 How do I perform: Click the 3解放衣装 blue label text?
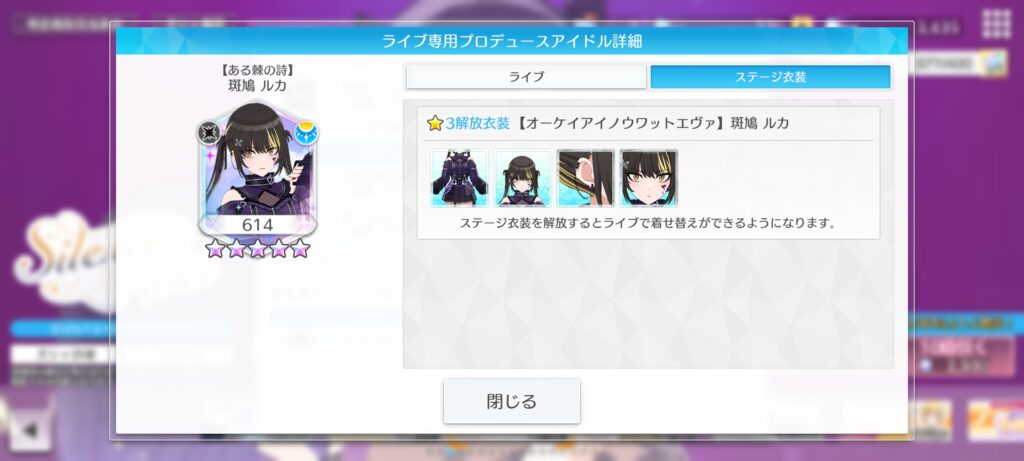[x=477, y=123]
